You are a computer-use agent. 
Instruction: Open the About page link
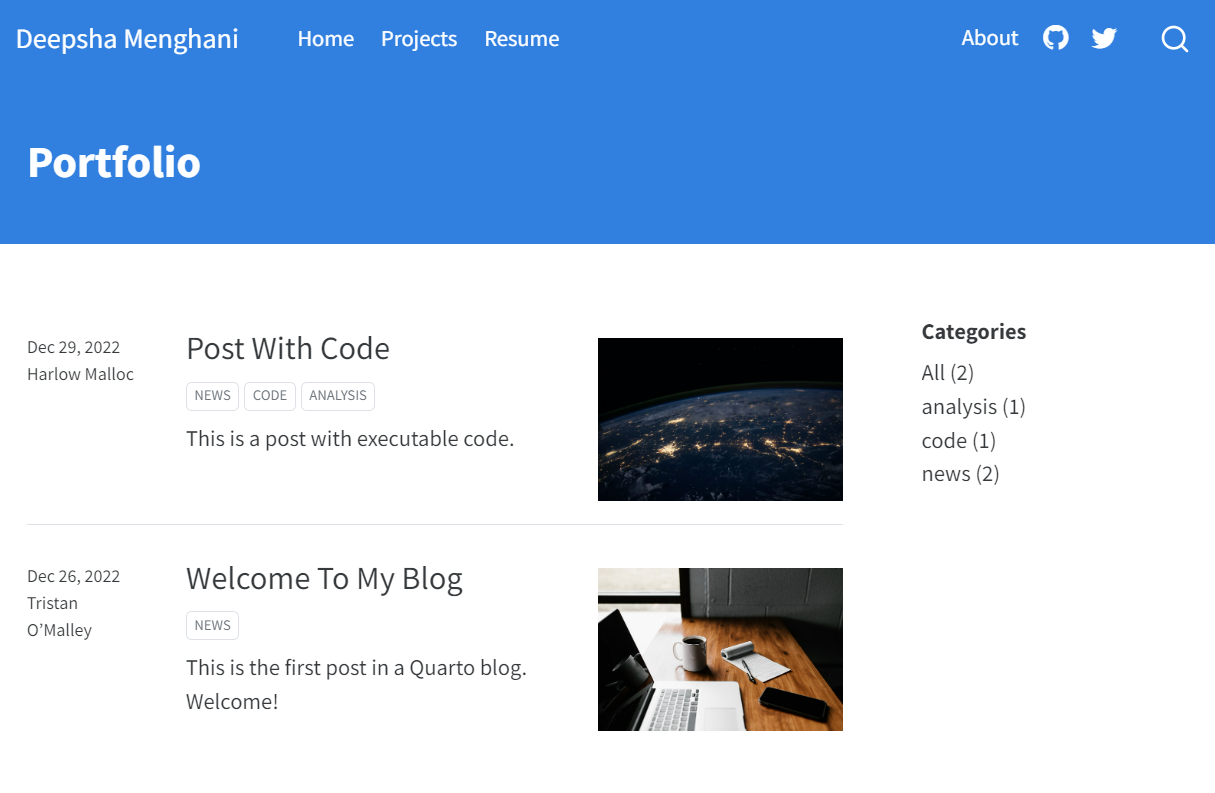pyautogui.click(x=989, y=38)
